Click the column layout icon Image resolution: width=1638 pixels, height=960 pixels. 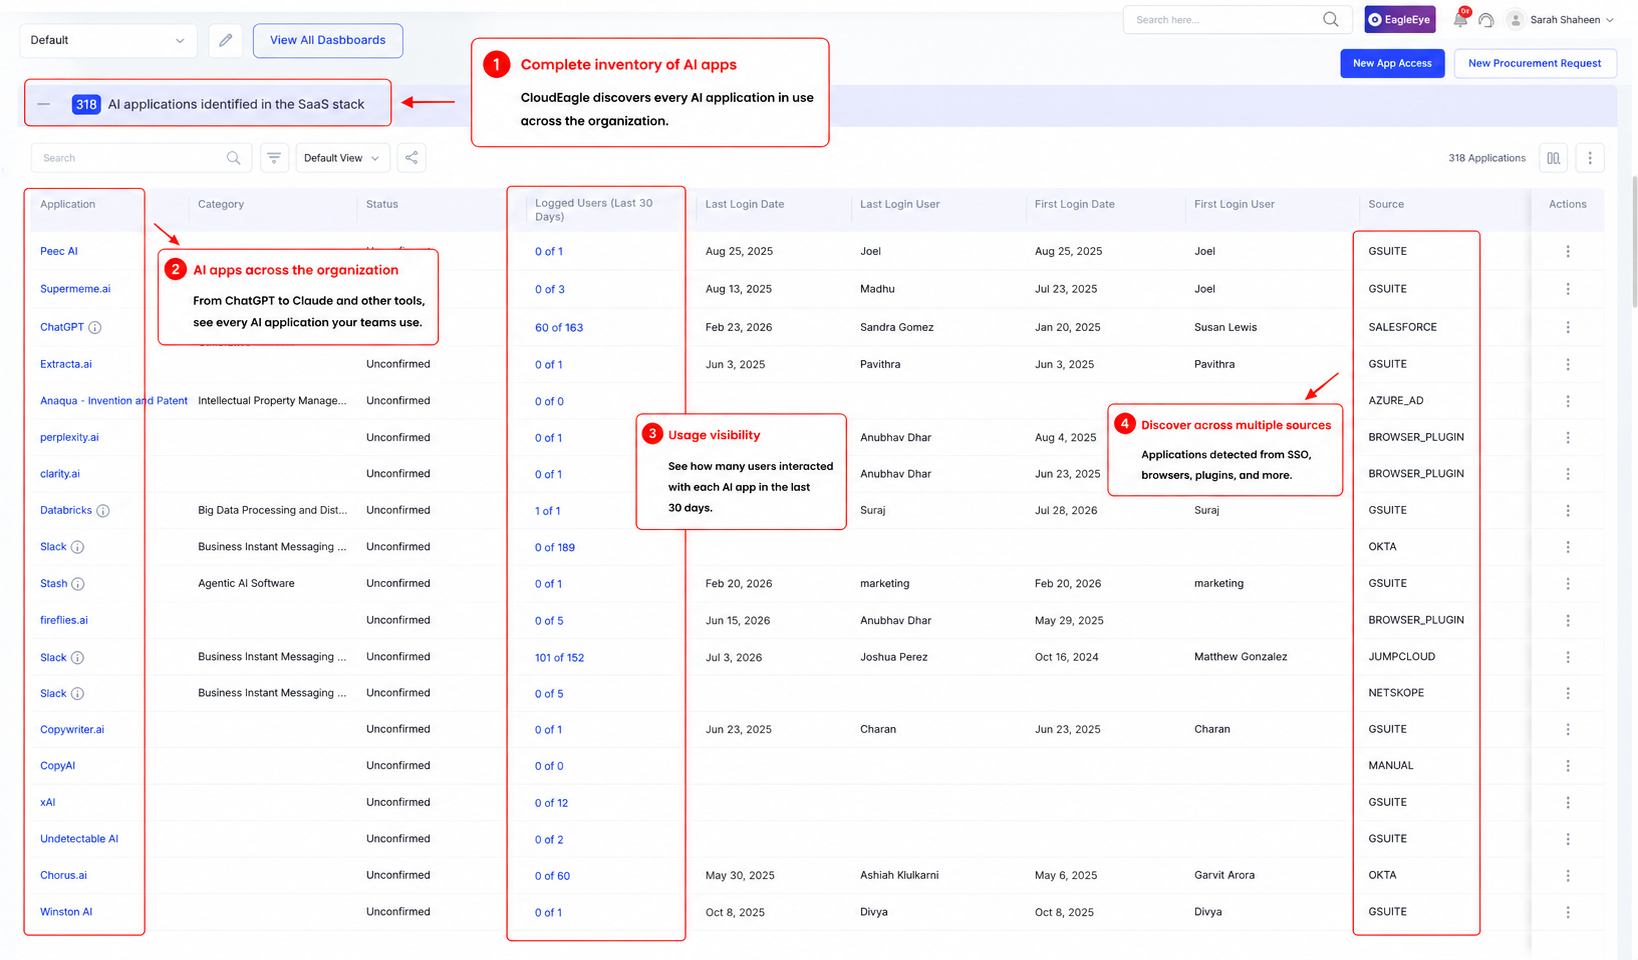[x=1553, y=158]
